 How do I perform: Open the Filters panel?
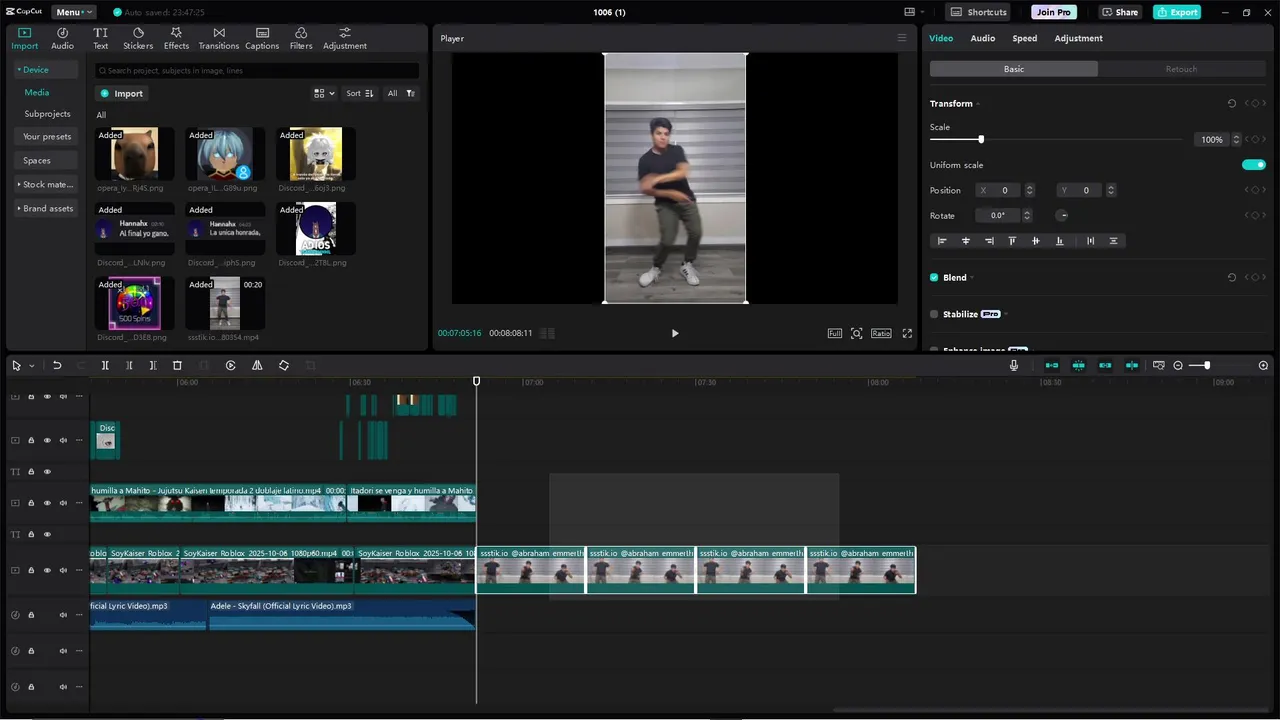pyautogui.click(x=301, y=38)
